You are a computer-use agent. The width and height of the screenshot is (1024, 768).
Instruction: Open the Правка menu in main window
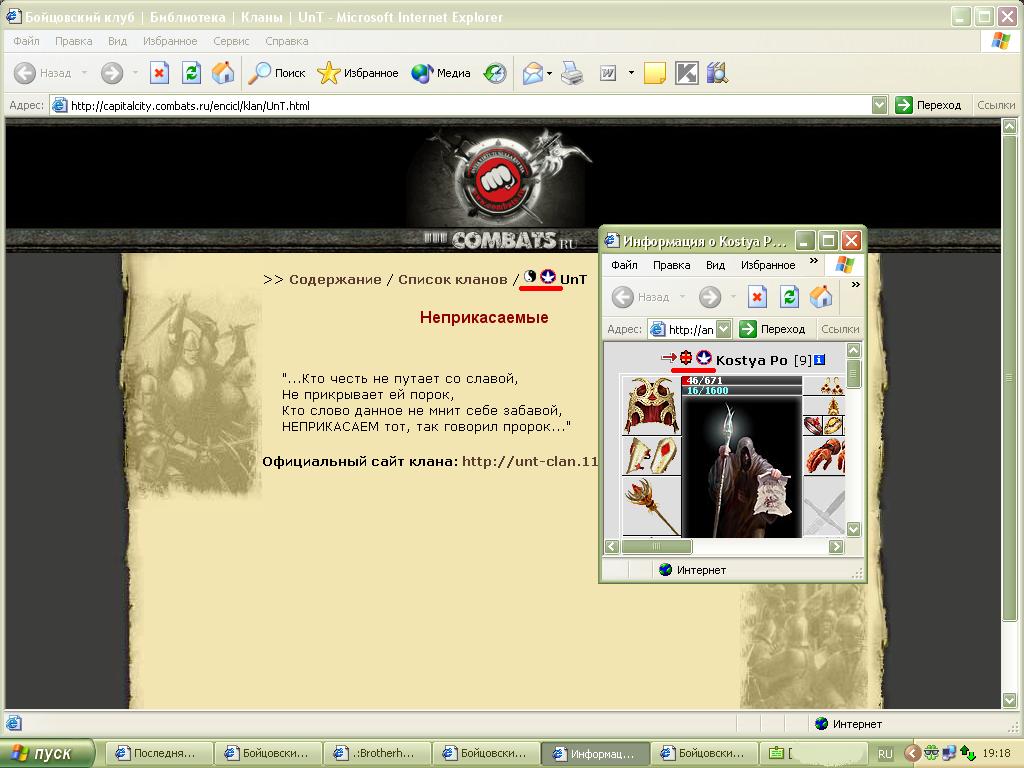pos(73,41)
